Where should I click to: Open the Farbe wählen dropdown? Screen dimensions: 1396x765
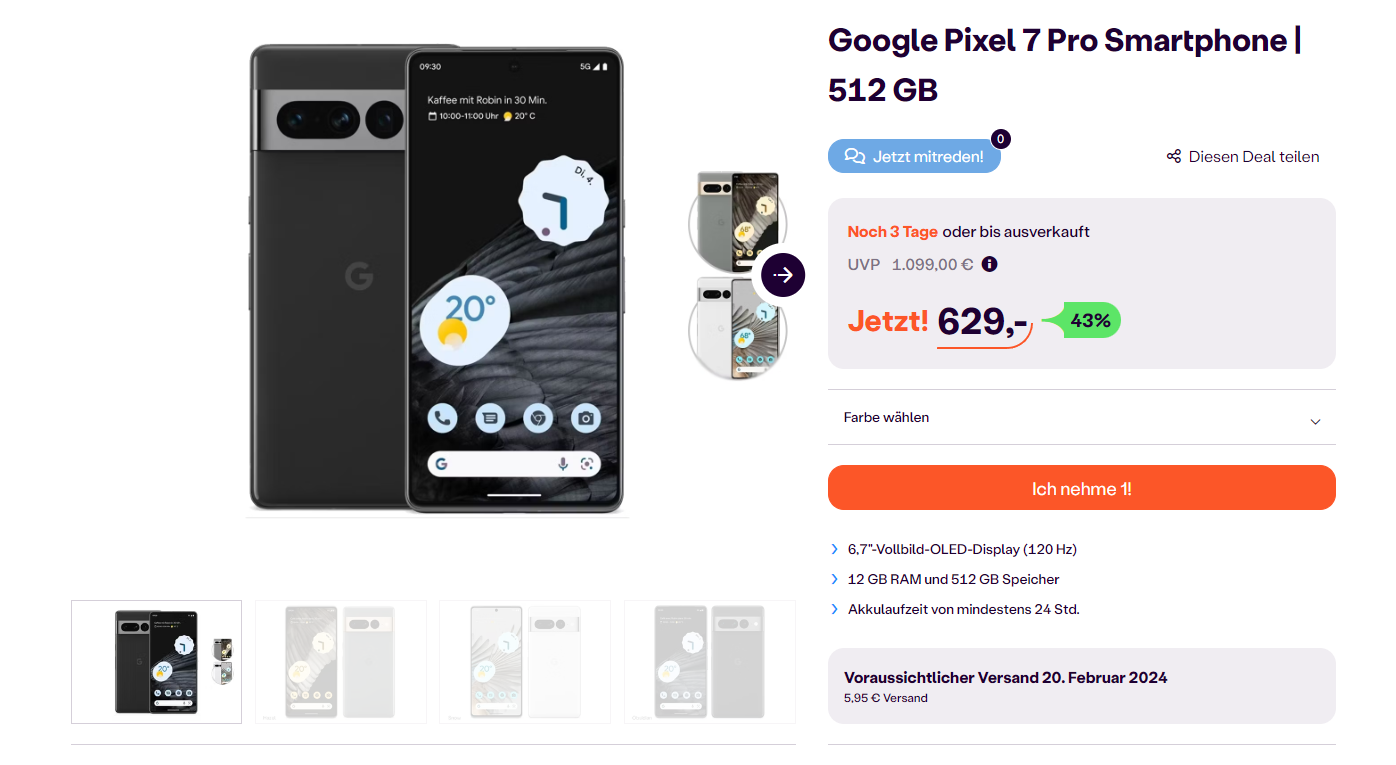coord(1081,417)
